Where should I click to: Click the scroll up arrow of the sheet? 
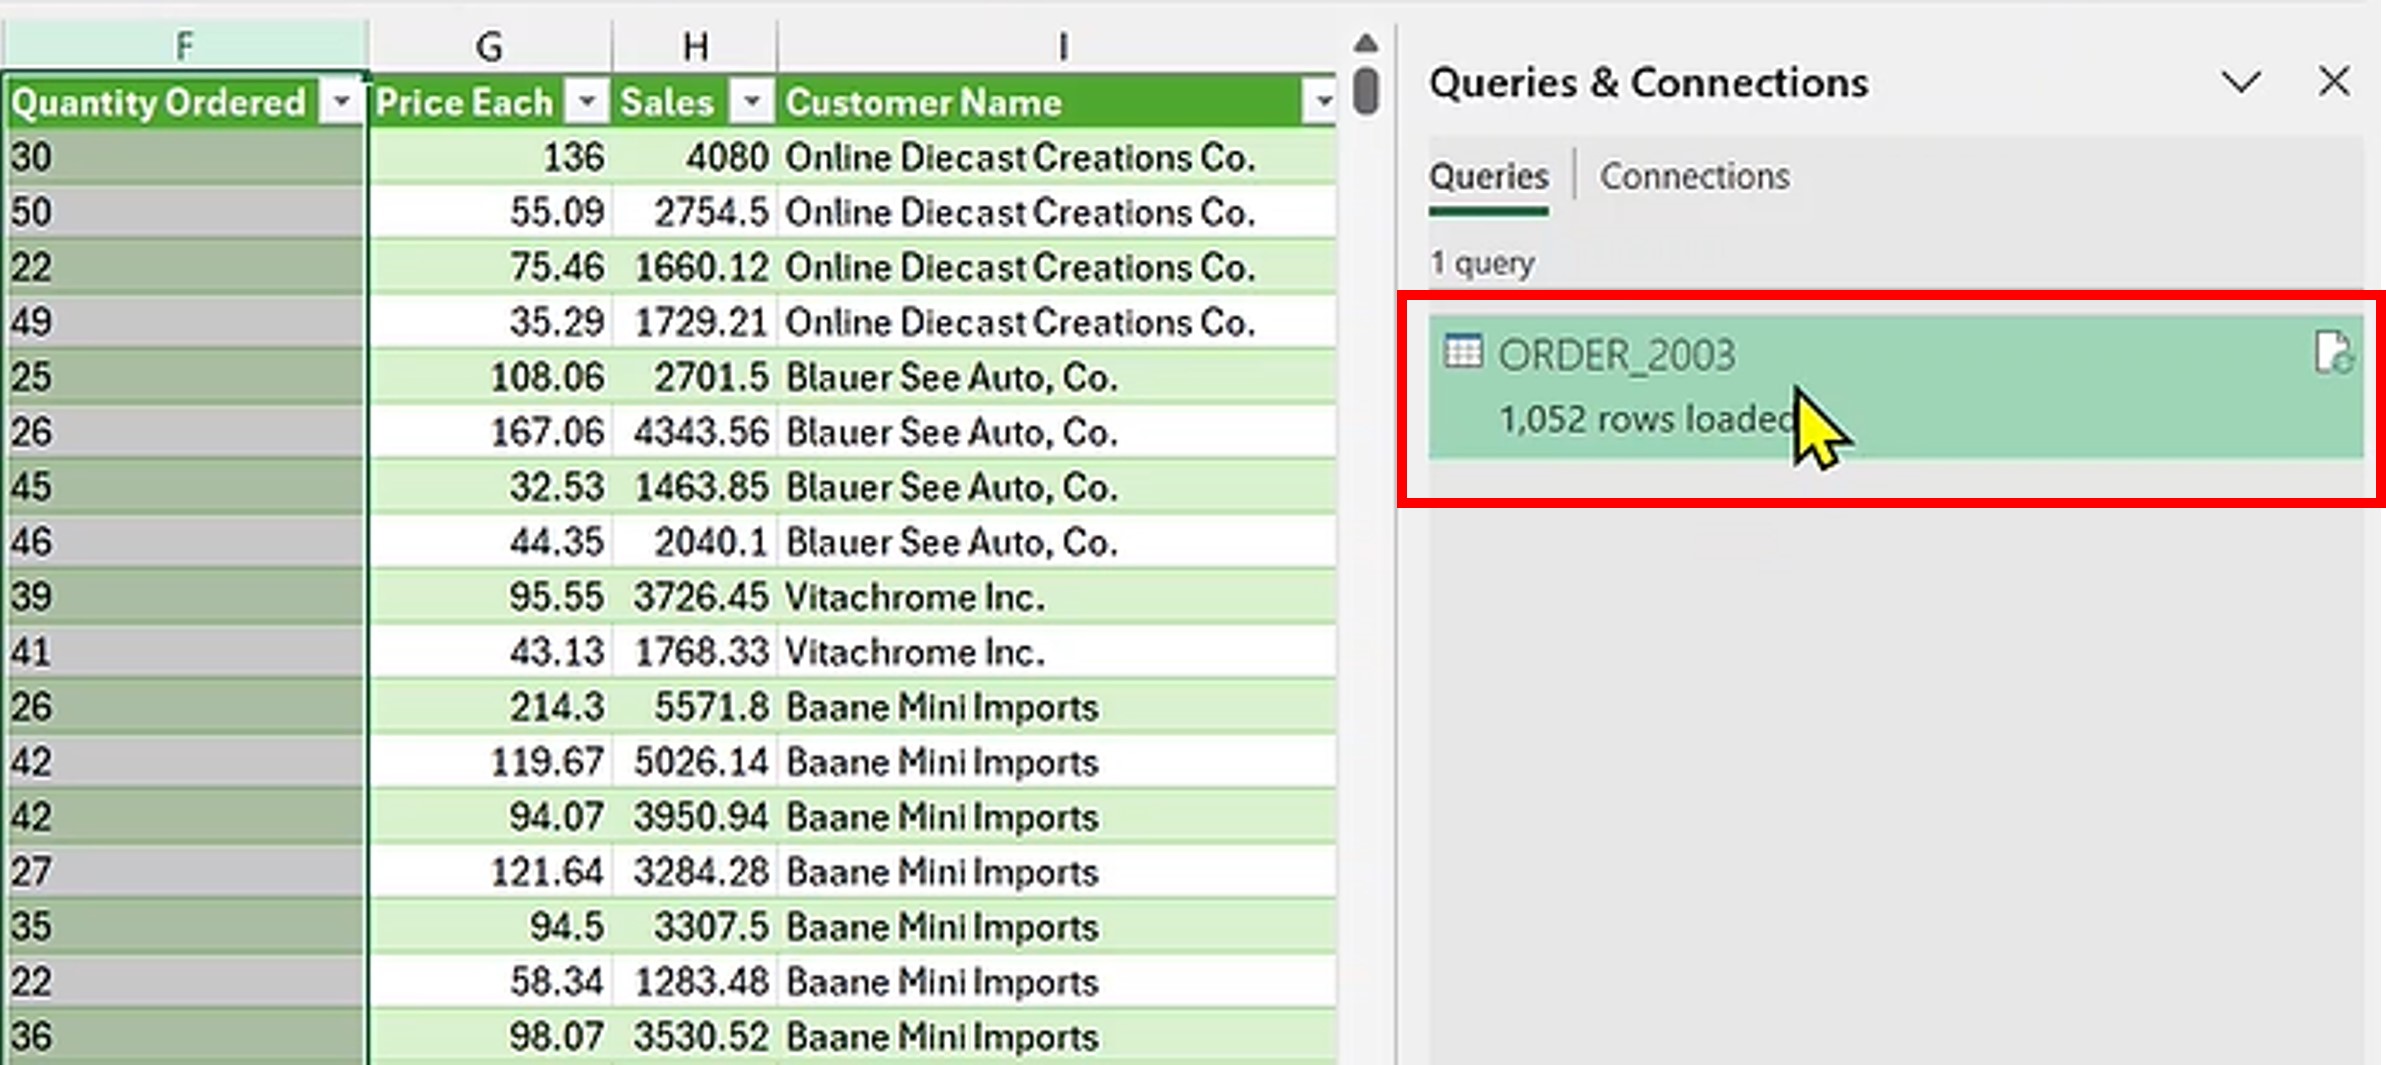pos(1366,43)
